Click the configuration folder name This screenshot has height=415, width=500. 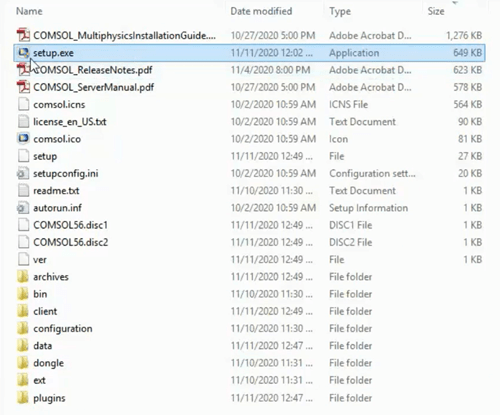[x=63, y=329]
